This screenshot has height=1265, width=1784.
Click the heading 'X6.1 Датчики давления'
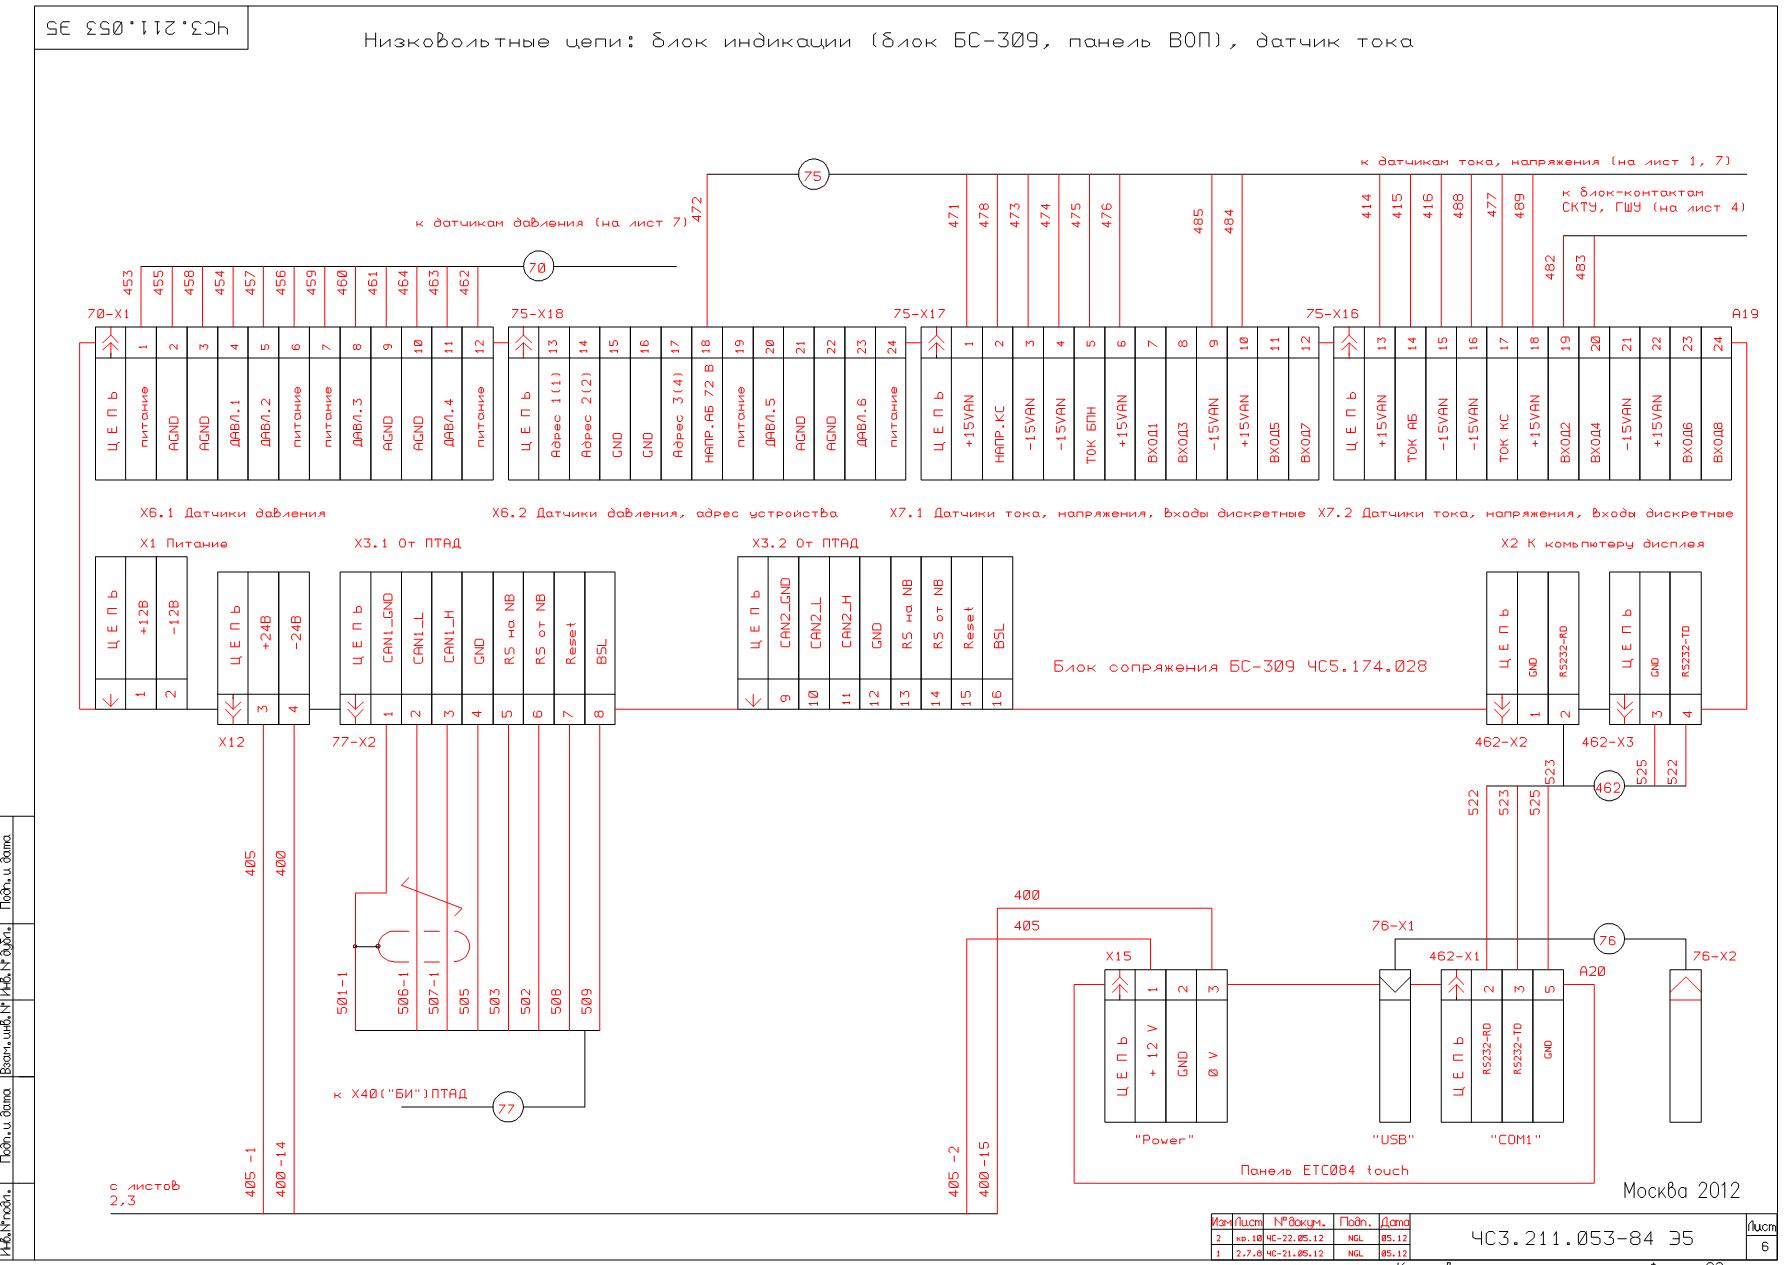pyautogui.click(x=233, y=513)
